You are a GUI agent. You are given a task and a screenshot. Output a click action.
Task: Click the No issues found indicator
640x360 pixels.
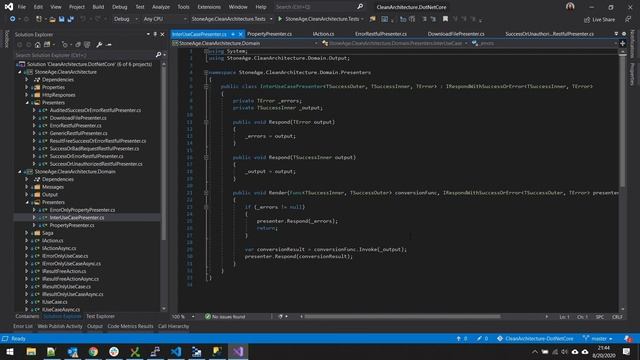pos(225,316)
